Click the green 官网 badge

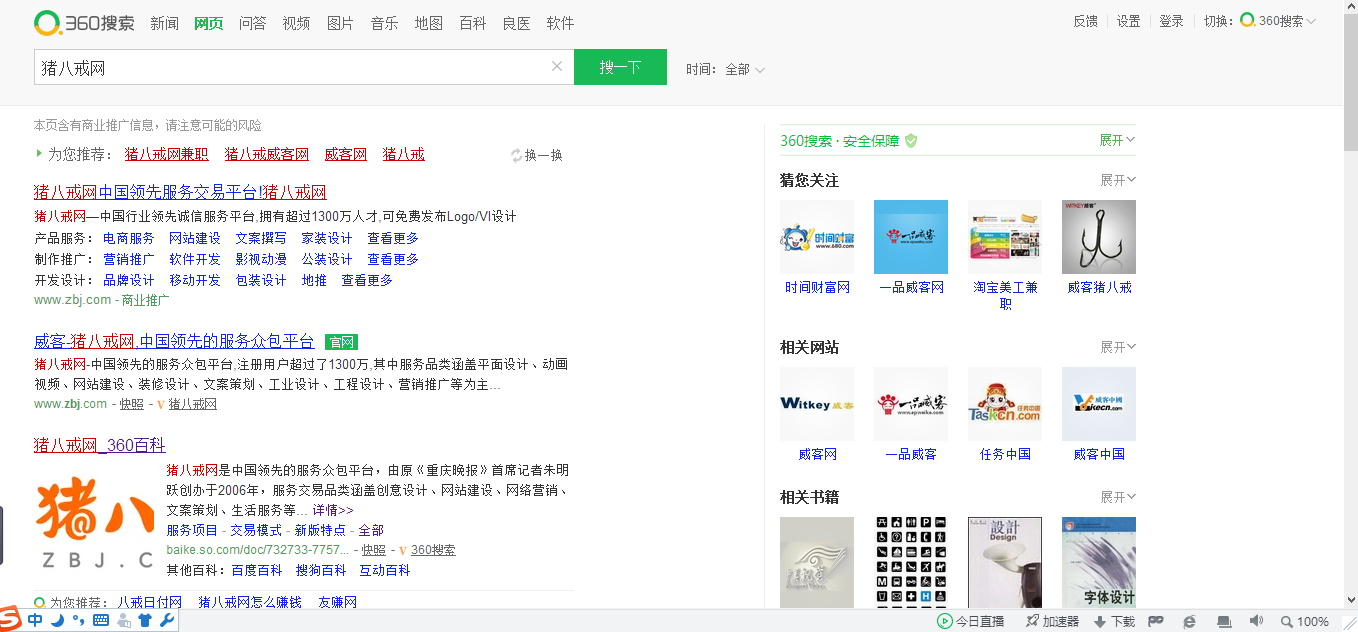(x=341, y=342)
